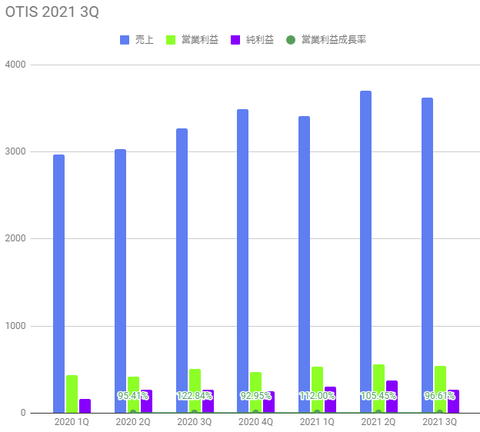Click the 営業利益成長率 legend dot
The image size is (480, 432).
[x=291, y=40]
